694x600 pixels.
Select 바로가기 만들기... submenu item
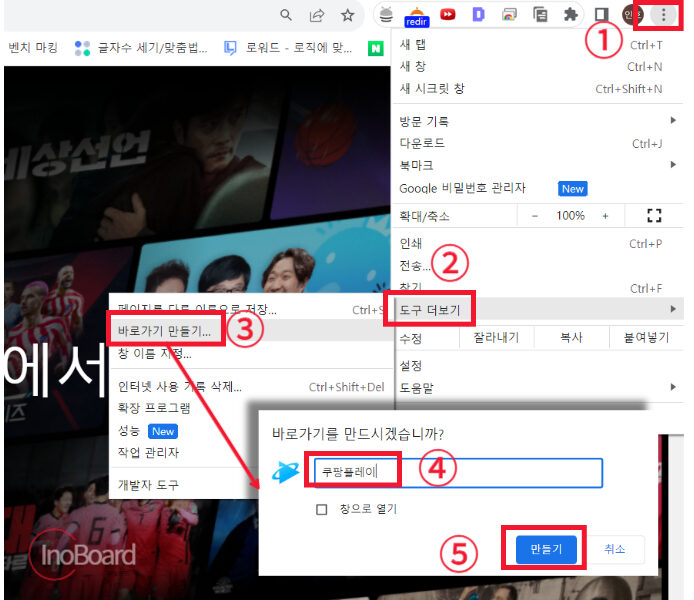click(251, 331)
